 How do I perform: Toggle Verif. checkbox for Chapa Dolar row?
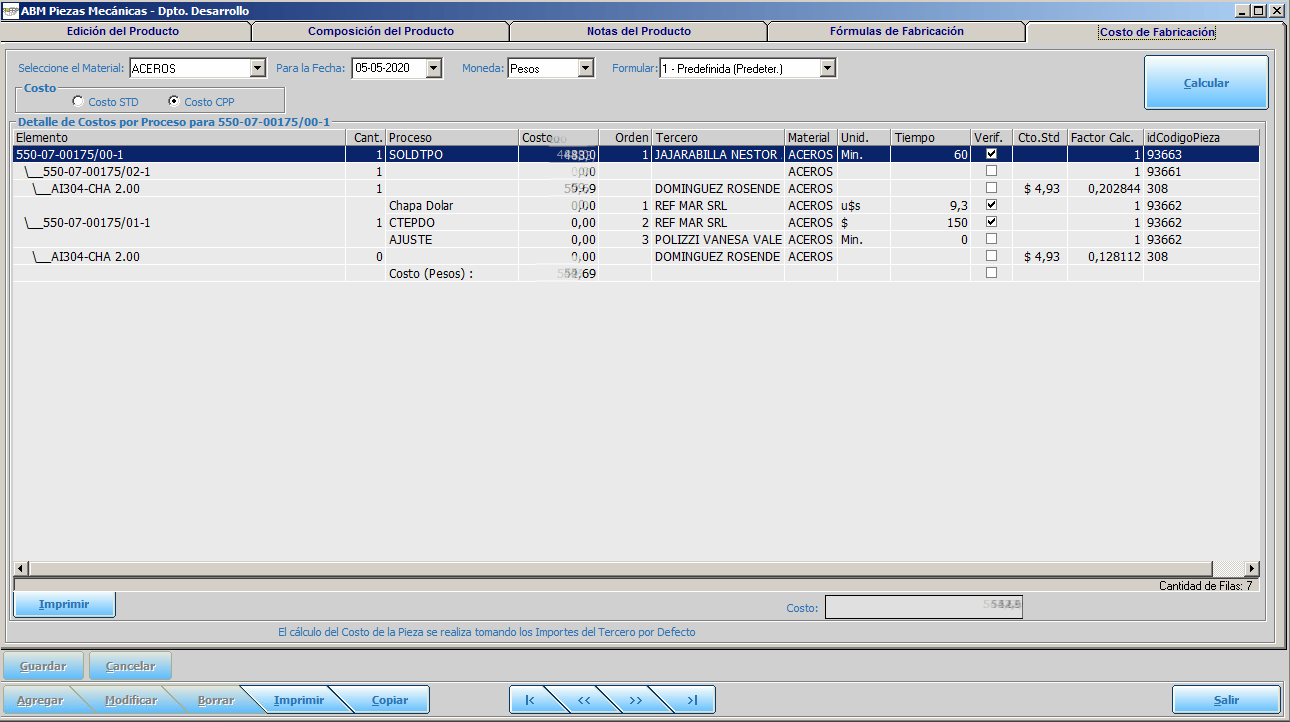(x=991, y=206)
